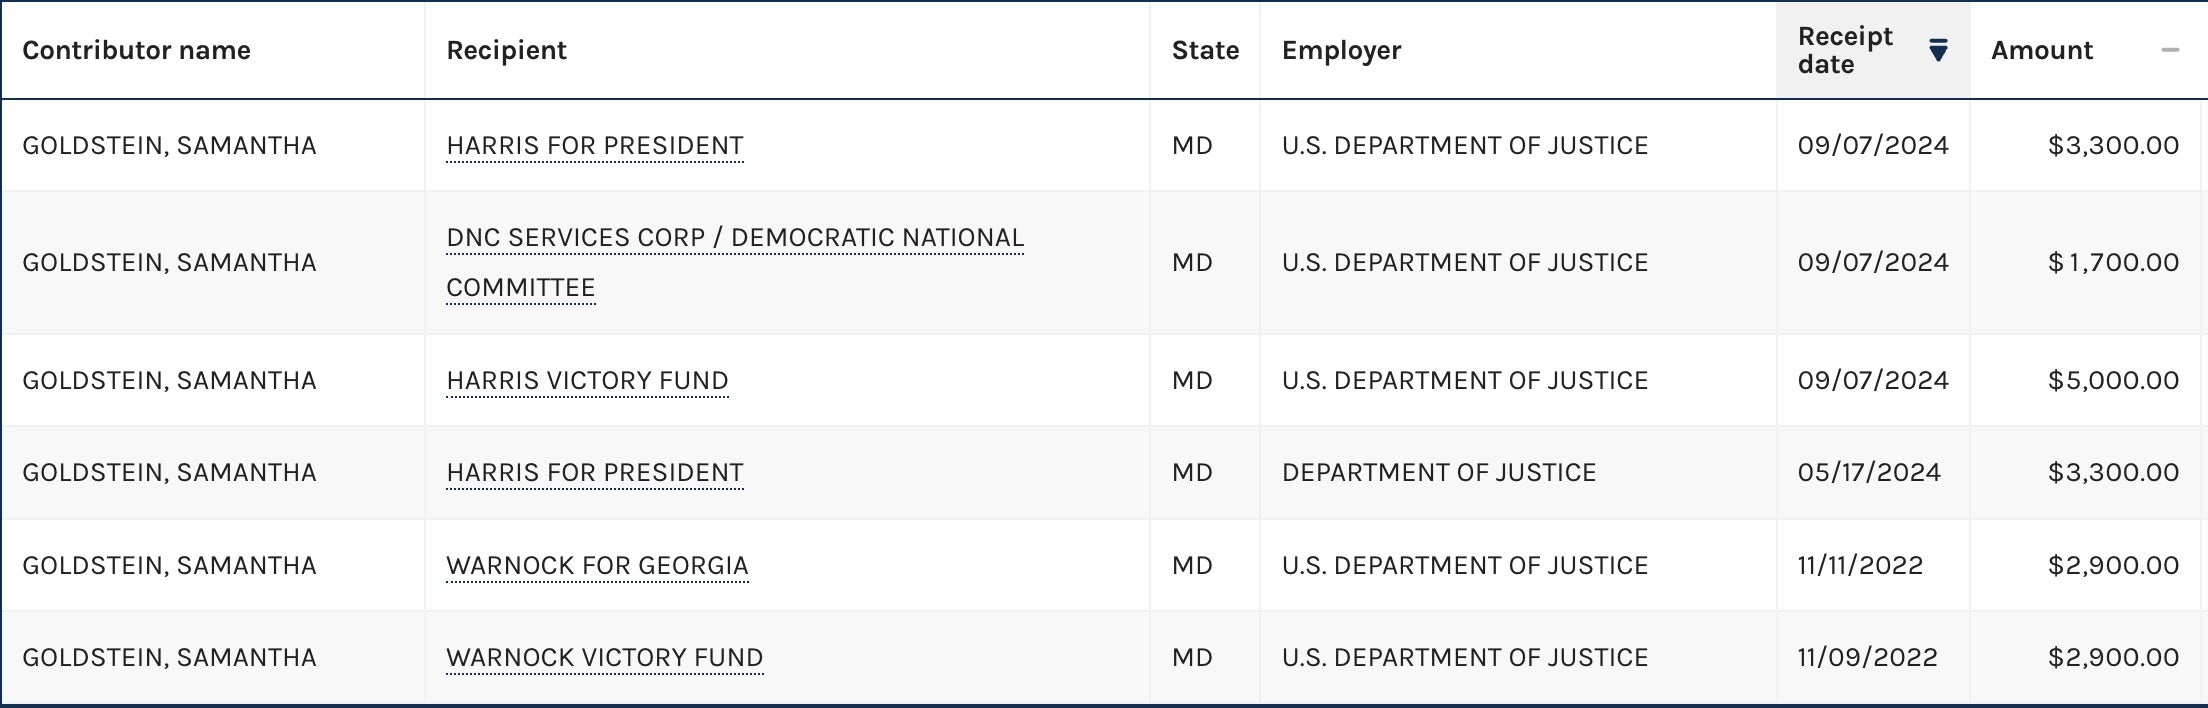This screenshot has width=2208, height=708.
Task: Open the DNC Services Corp recipient link
Action: (735, 238)
